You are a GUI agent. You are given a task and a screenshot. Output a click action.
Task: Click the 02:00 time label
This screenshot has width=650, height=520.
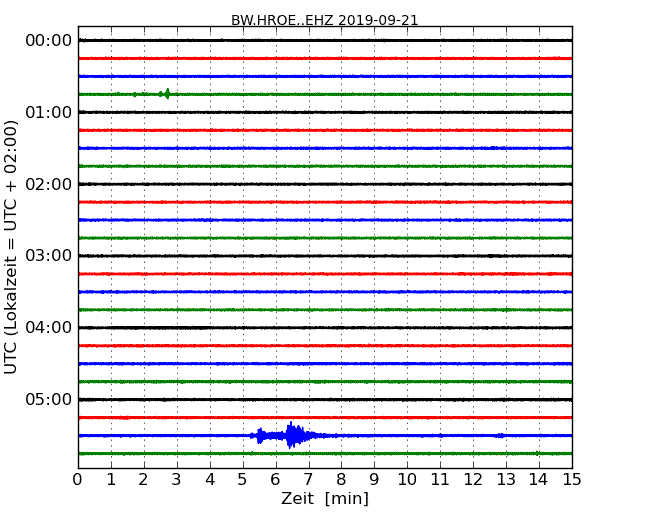(49, 184)
